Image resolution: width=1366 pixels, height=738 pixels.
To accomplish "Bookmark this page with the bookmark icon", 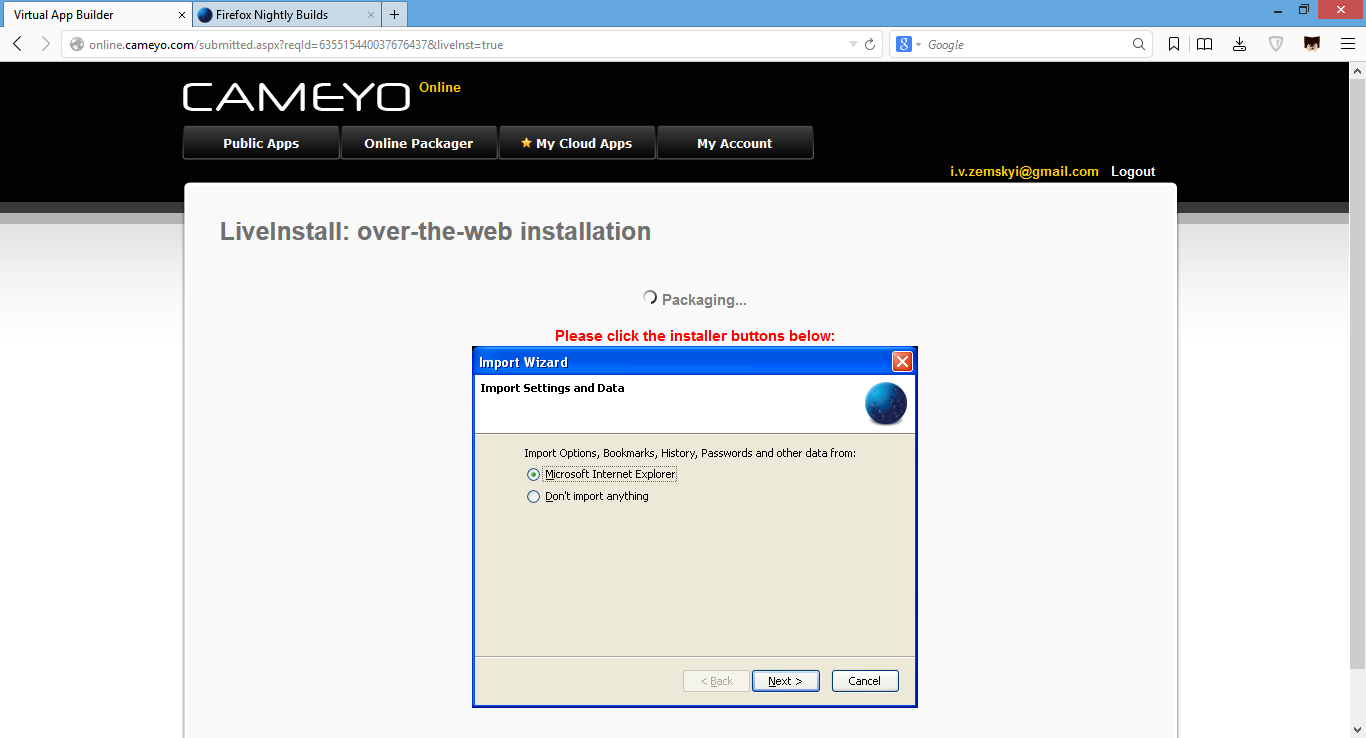I will pyautogui.click(x=1174, y=44).
